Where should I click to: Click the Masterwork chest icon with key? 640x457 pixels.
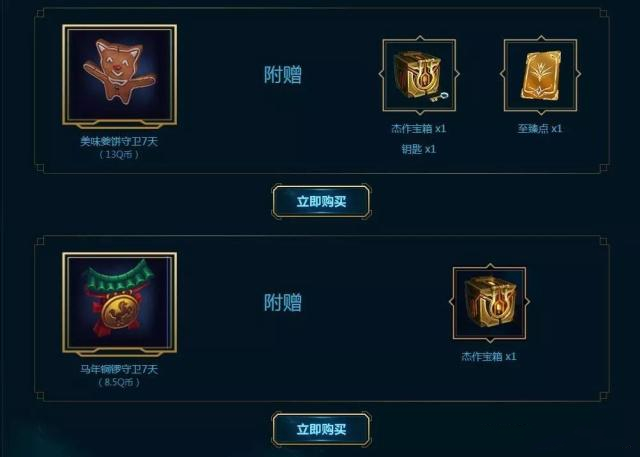pyautogui.click(x=419, y=75)
